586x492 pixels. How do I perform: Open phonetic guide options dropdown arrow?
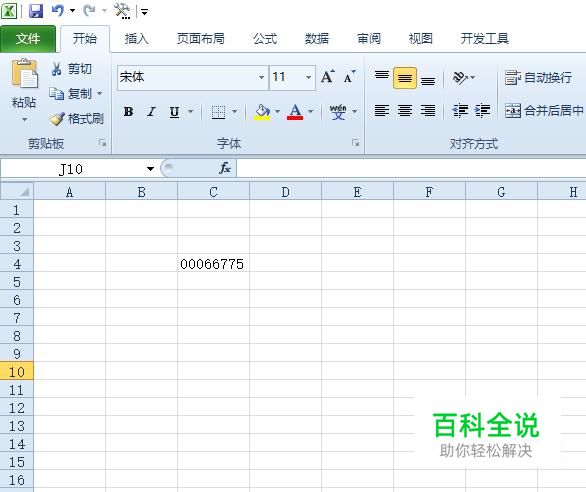click(354, 111)
